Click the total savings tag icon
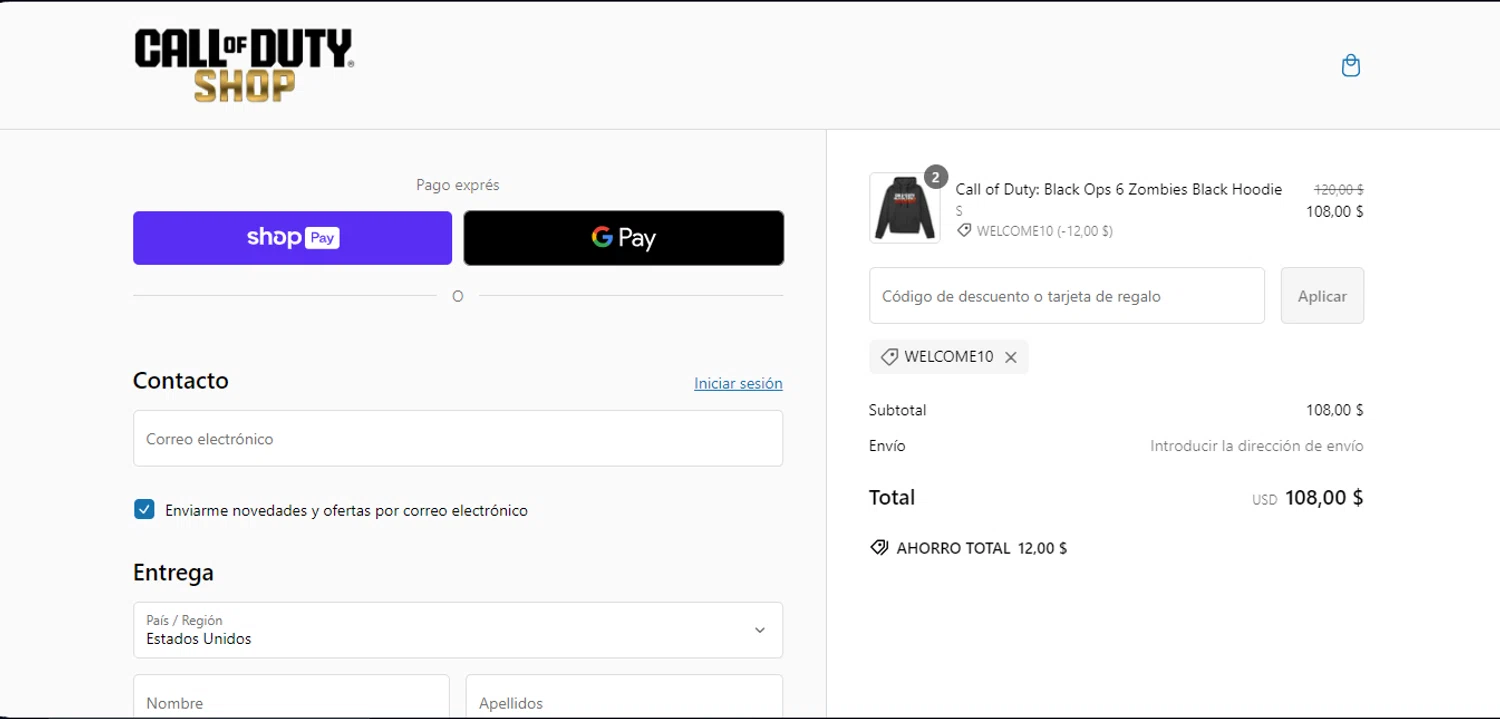Image resolution: width=1500 pixels, height=719 pixels. pos(879,548)
